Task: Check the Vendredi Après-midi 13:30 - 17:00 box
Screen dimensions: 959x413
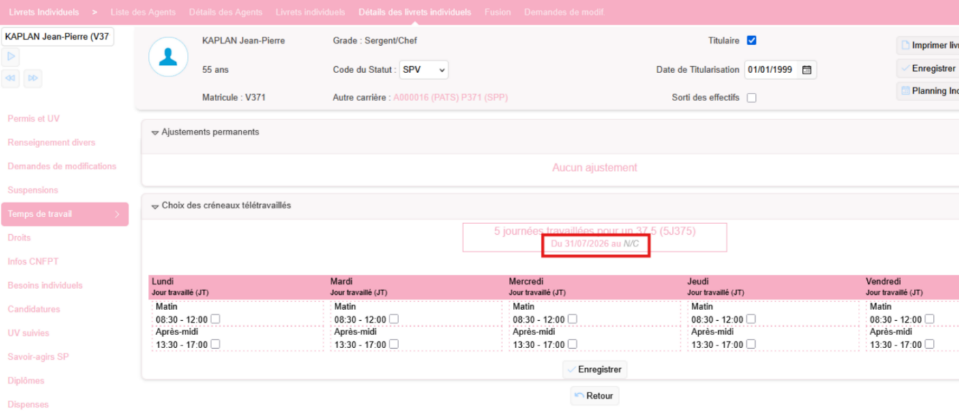Action: coord(930,344)
